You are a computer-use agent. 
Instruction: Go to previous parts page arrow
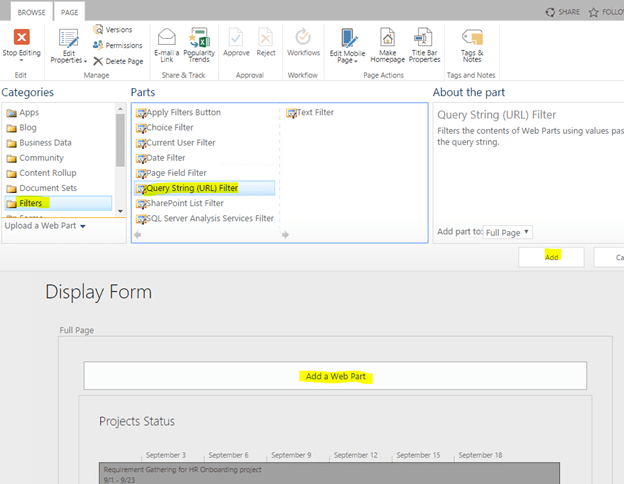click(138, 235)
